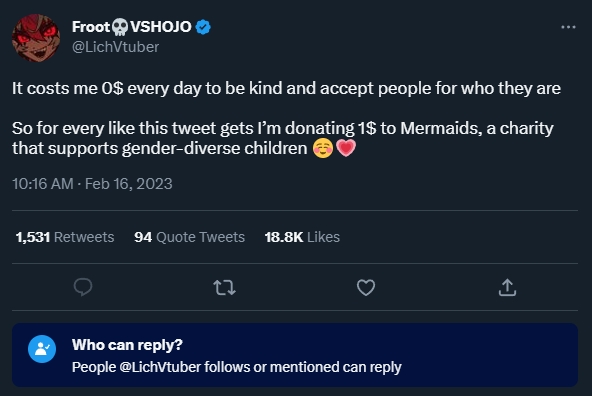Click the @LichVtuber handle under the display name
This screenshot has height=396, width=592.
click(116, 47)
